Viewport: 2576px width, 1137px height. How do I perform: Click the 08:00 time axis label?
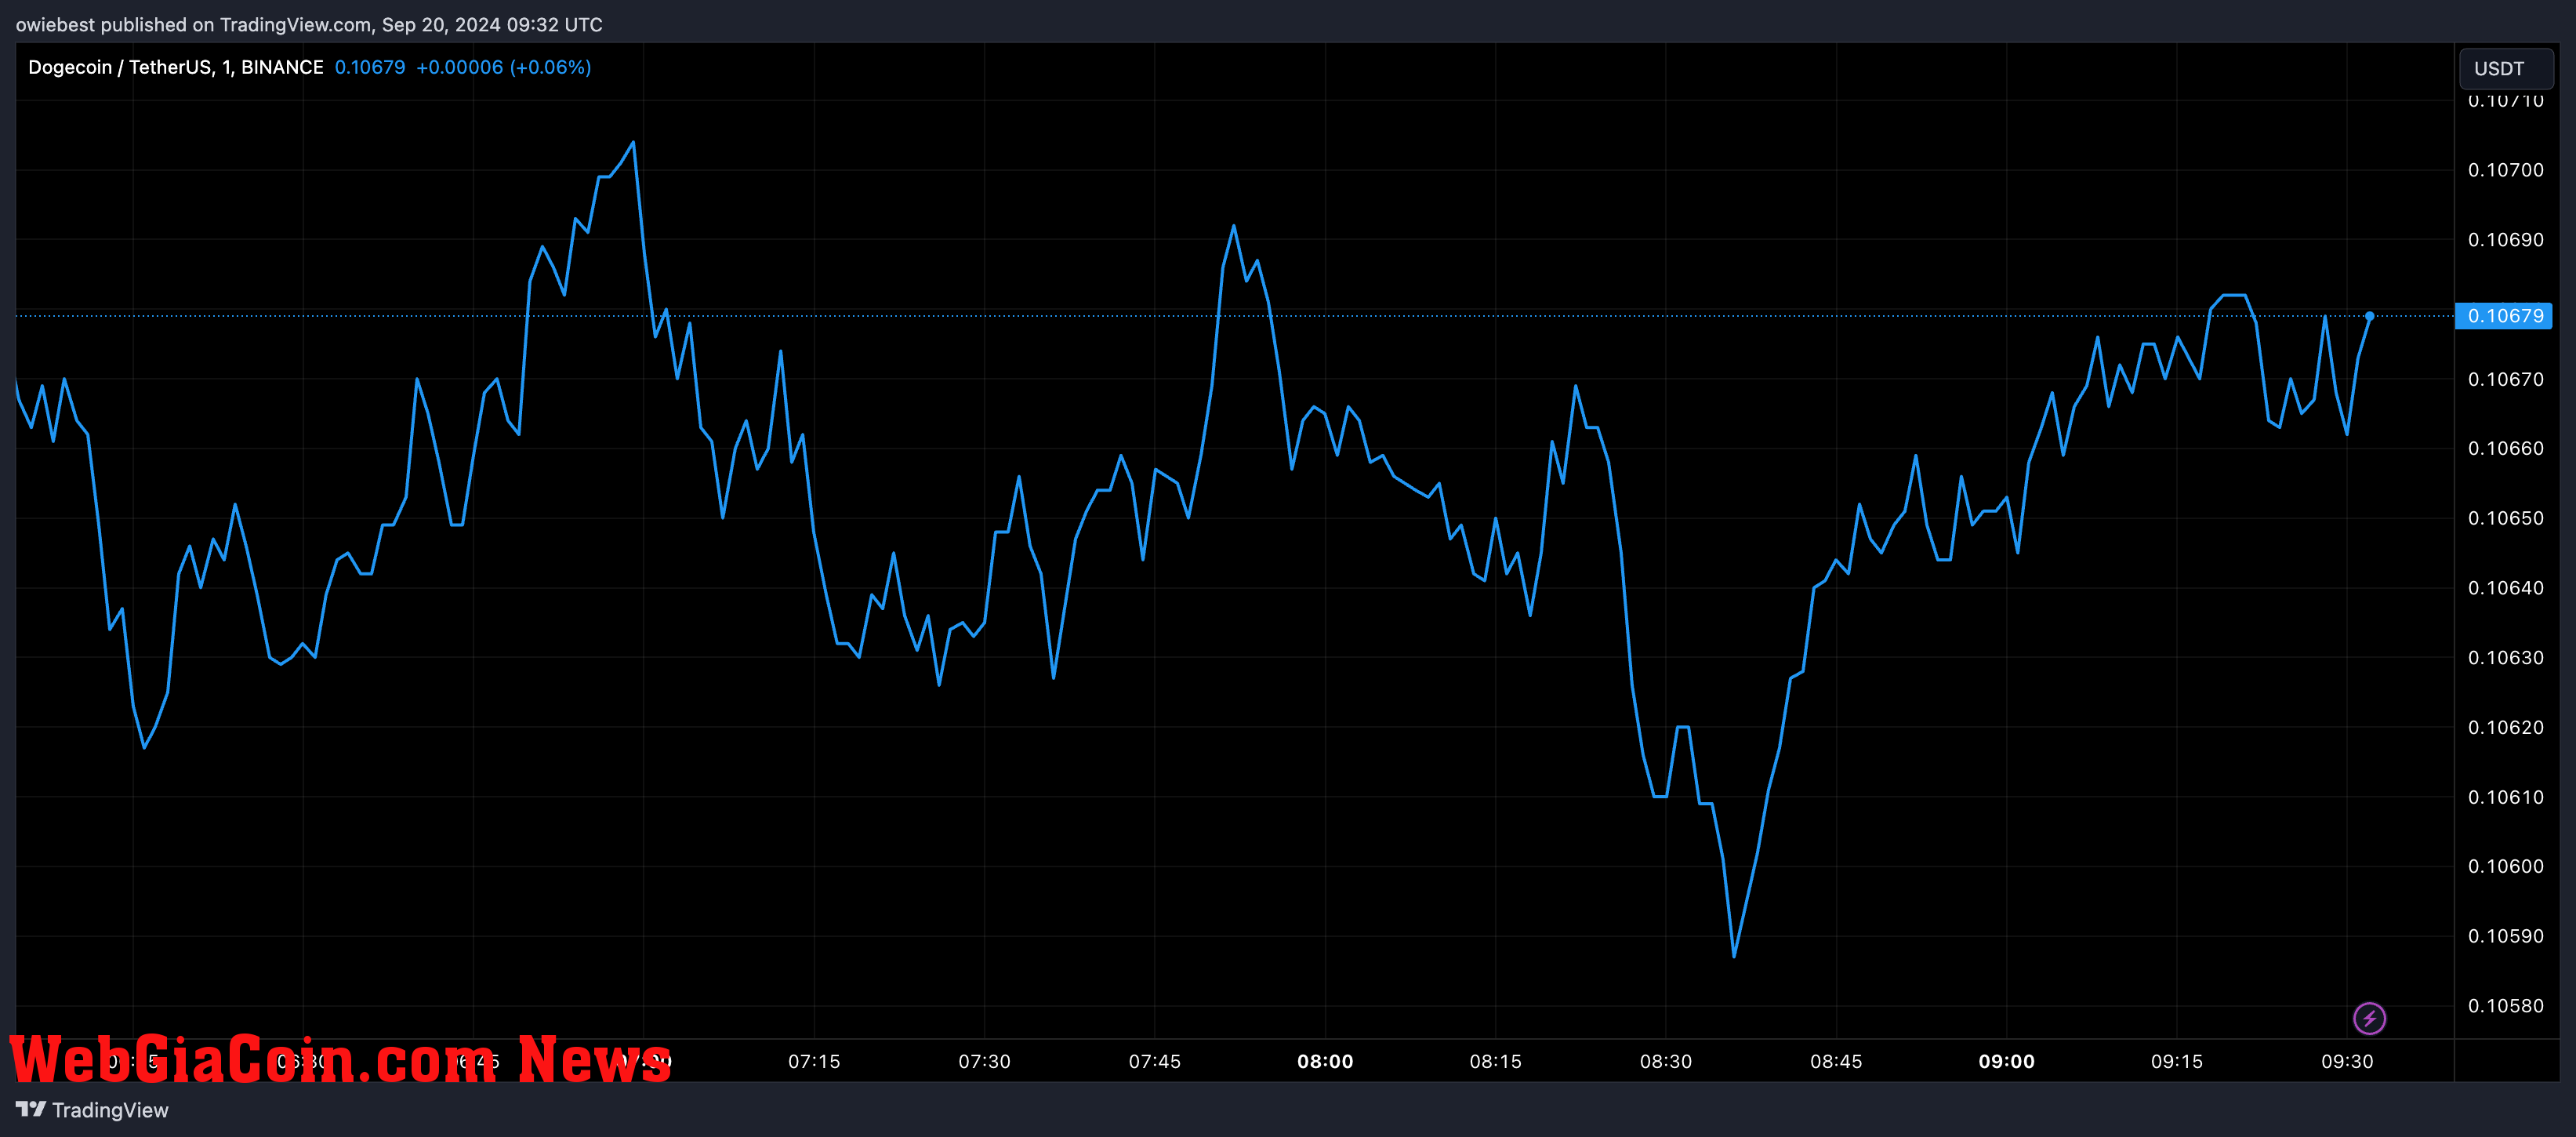pos(1325,1061)
